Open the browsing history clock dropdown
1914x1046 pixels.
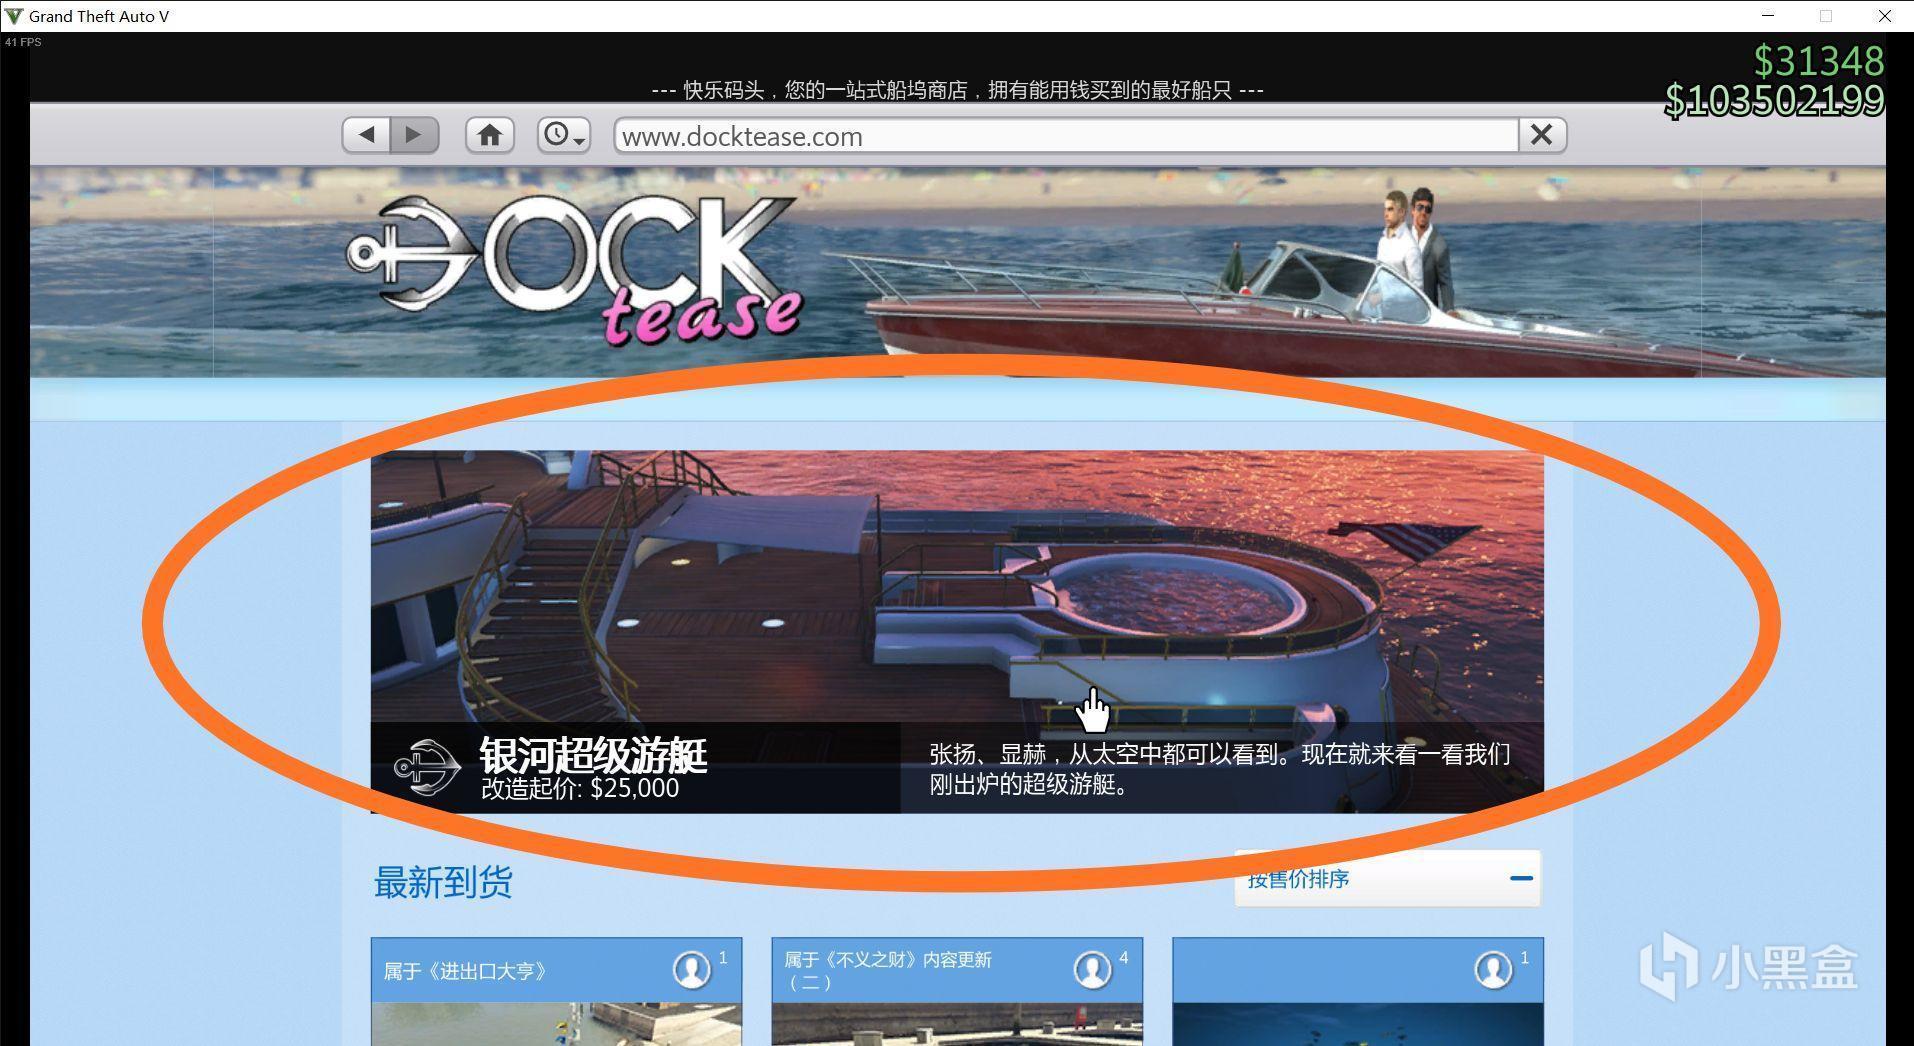tap(564, 135)
